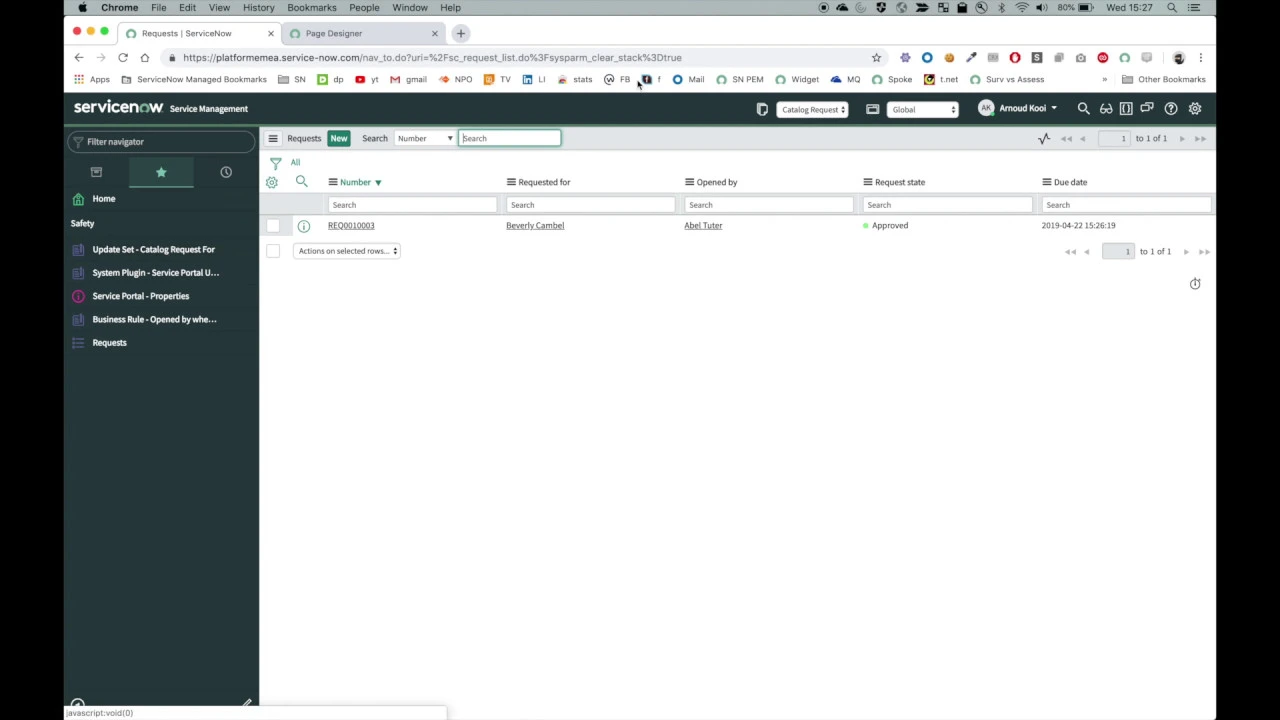Viewport: 1280px width, 720px height.
Task: Refresh the list with the reload icon
Action: tap(1194, 283)
